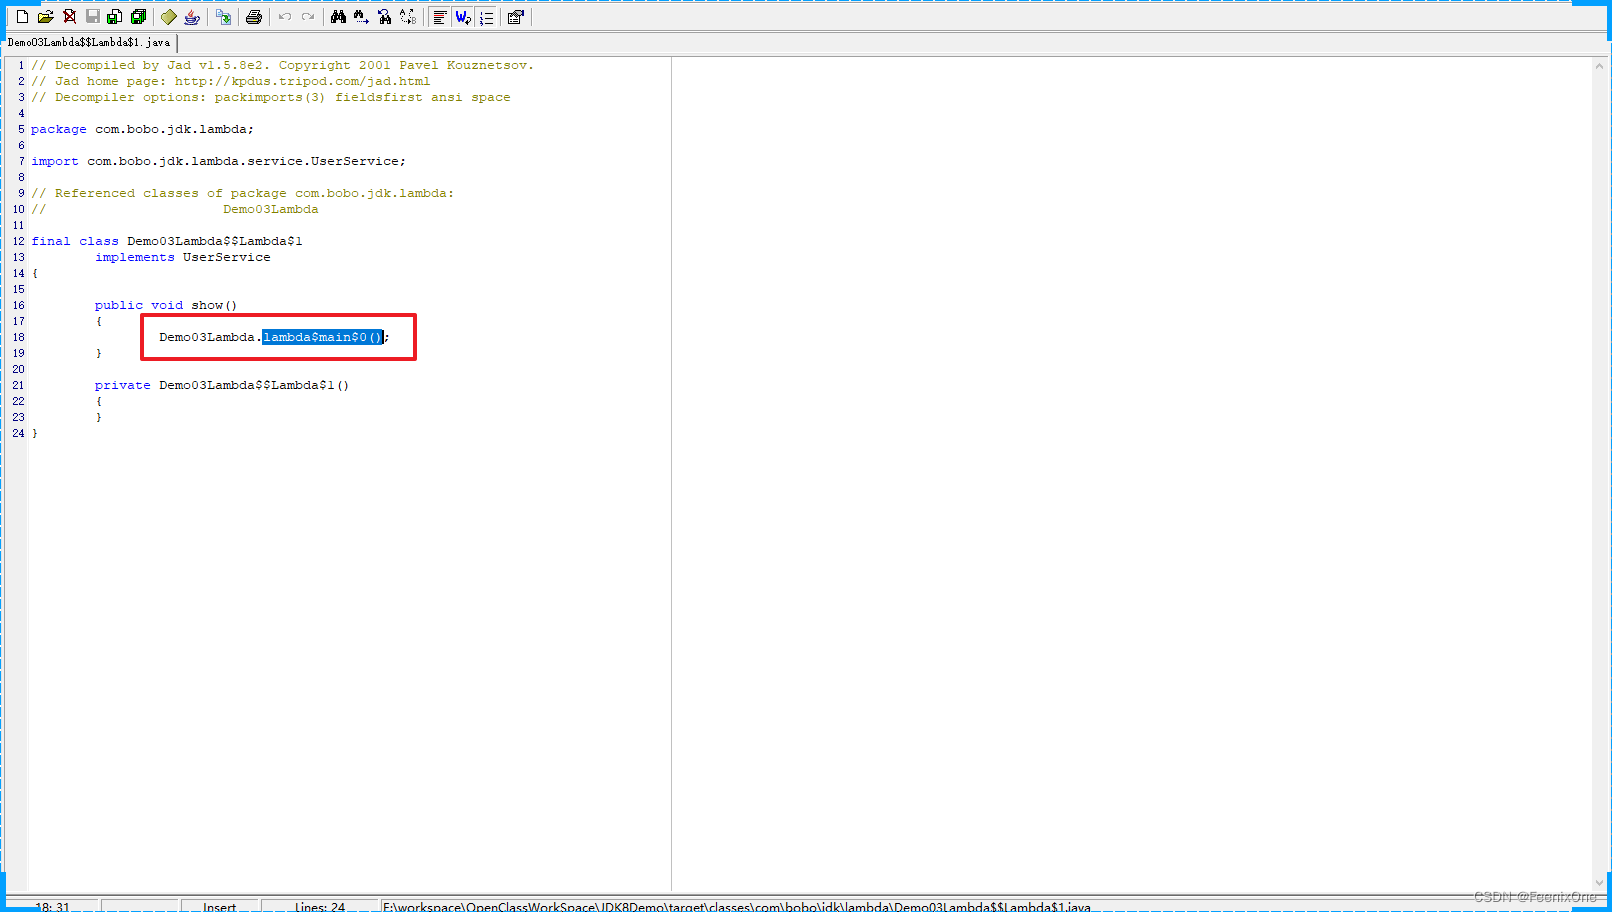Click the Decompiler options comment line
This screenshot has height=912, width=1612.
[271, 97]
